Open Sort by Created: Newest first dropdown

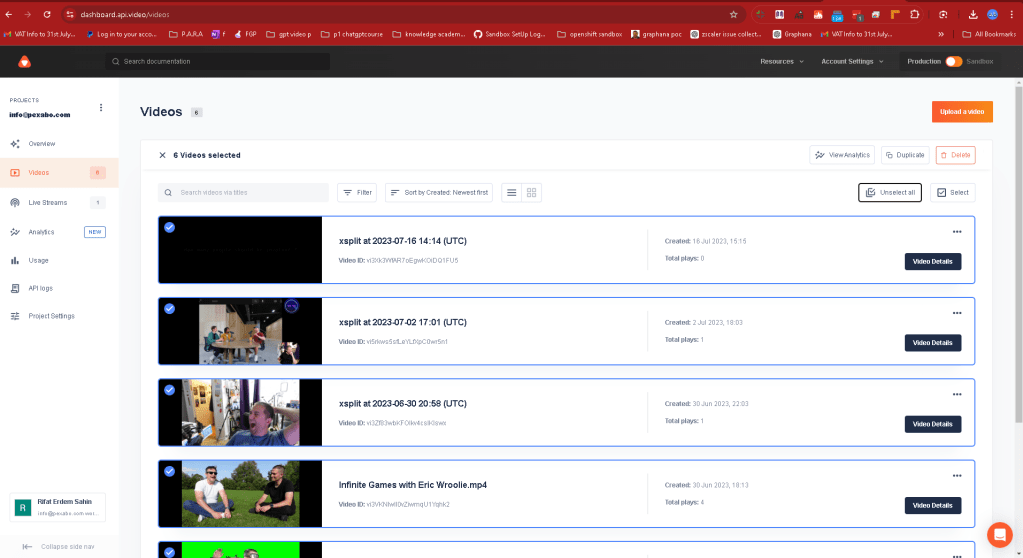(439, 193)
